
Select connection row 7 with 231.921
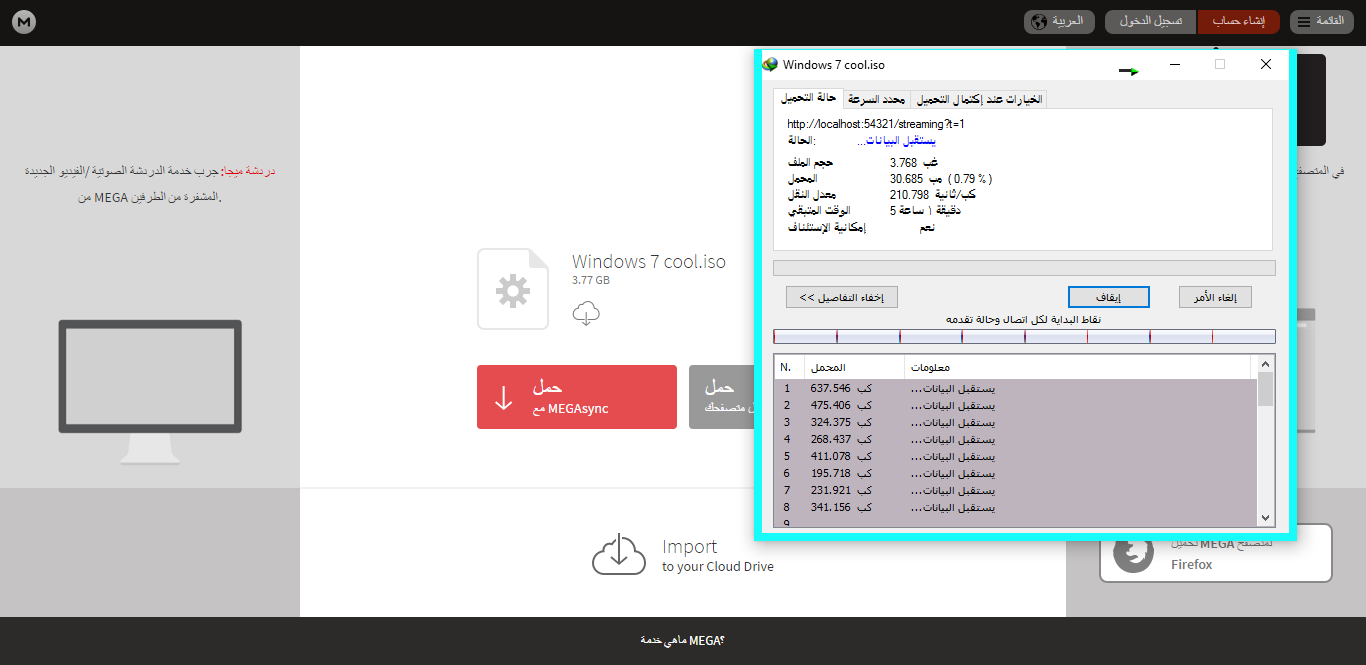[1015, 490]
